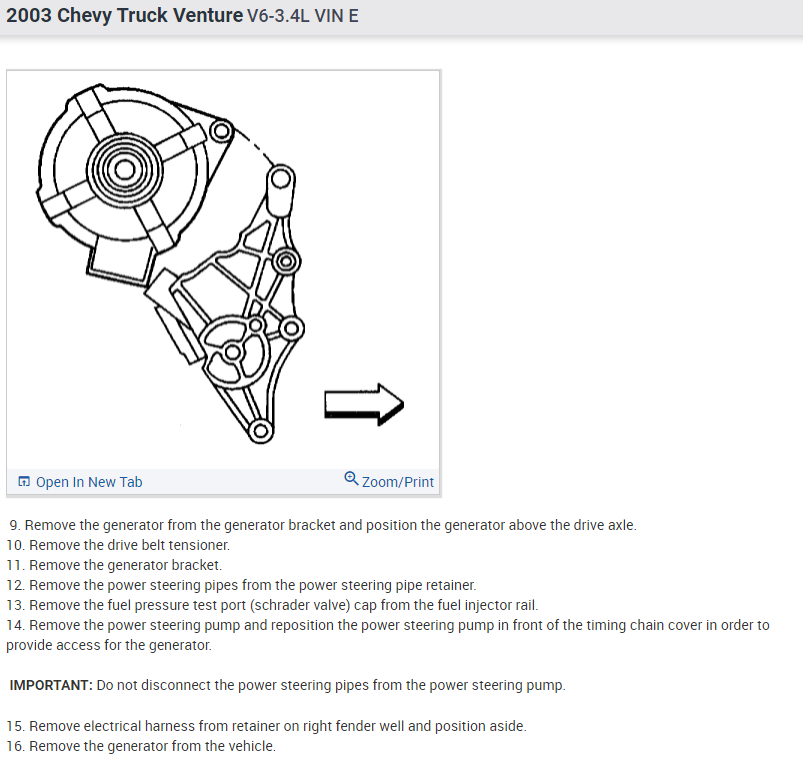Click step 11 Remove the generator bracket
Image resolution: width=803 pixels, height=776 pixels.
114,565
